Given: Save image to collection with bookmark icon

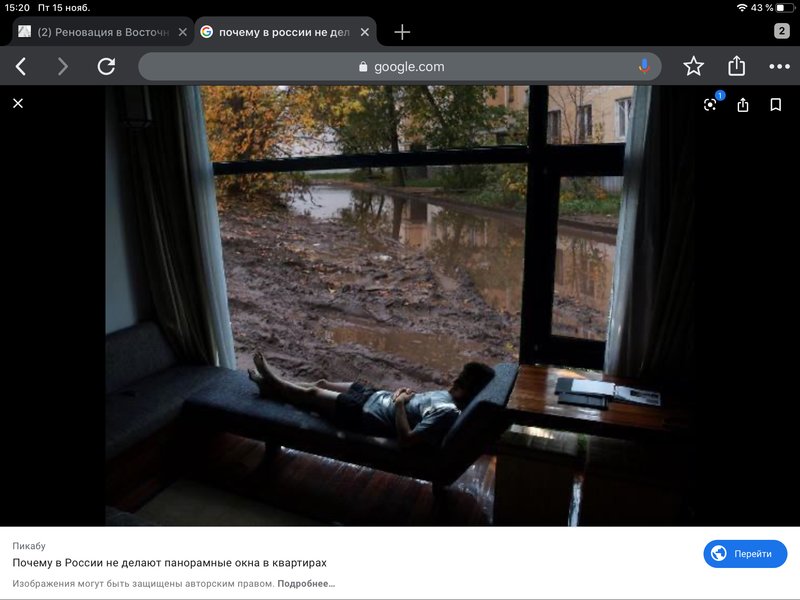Looking at the screenshot, I should pos(775,105).
